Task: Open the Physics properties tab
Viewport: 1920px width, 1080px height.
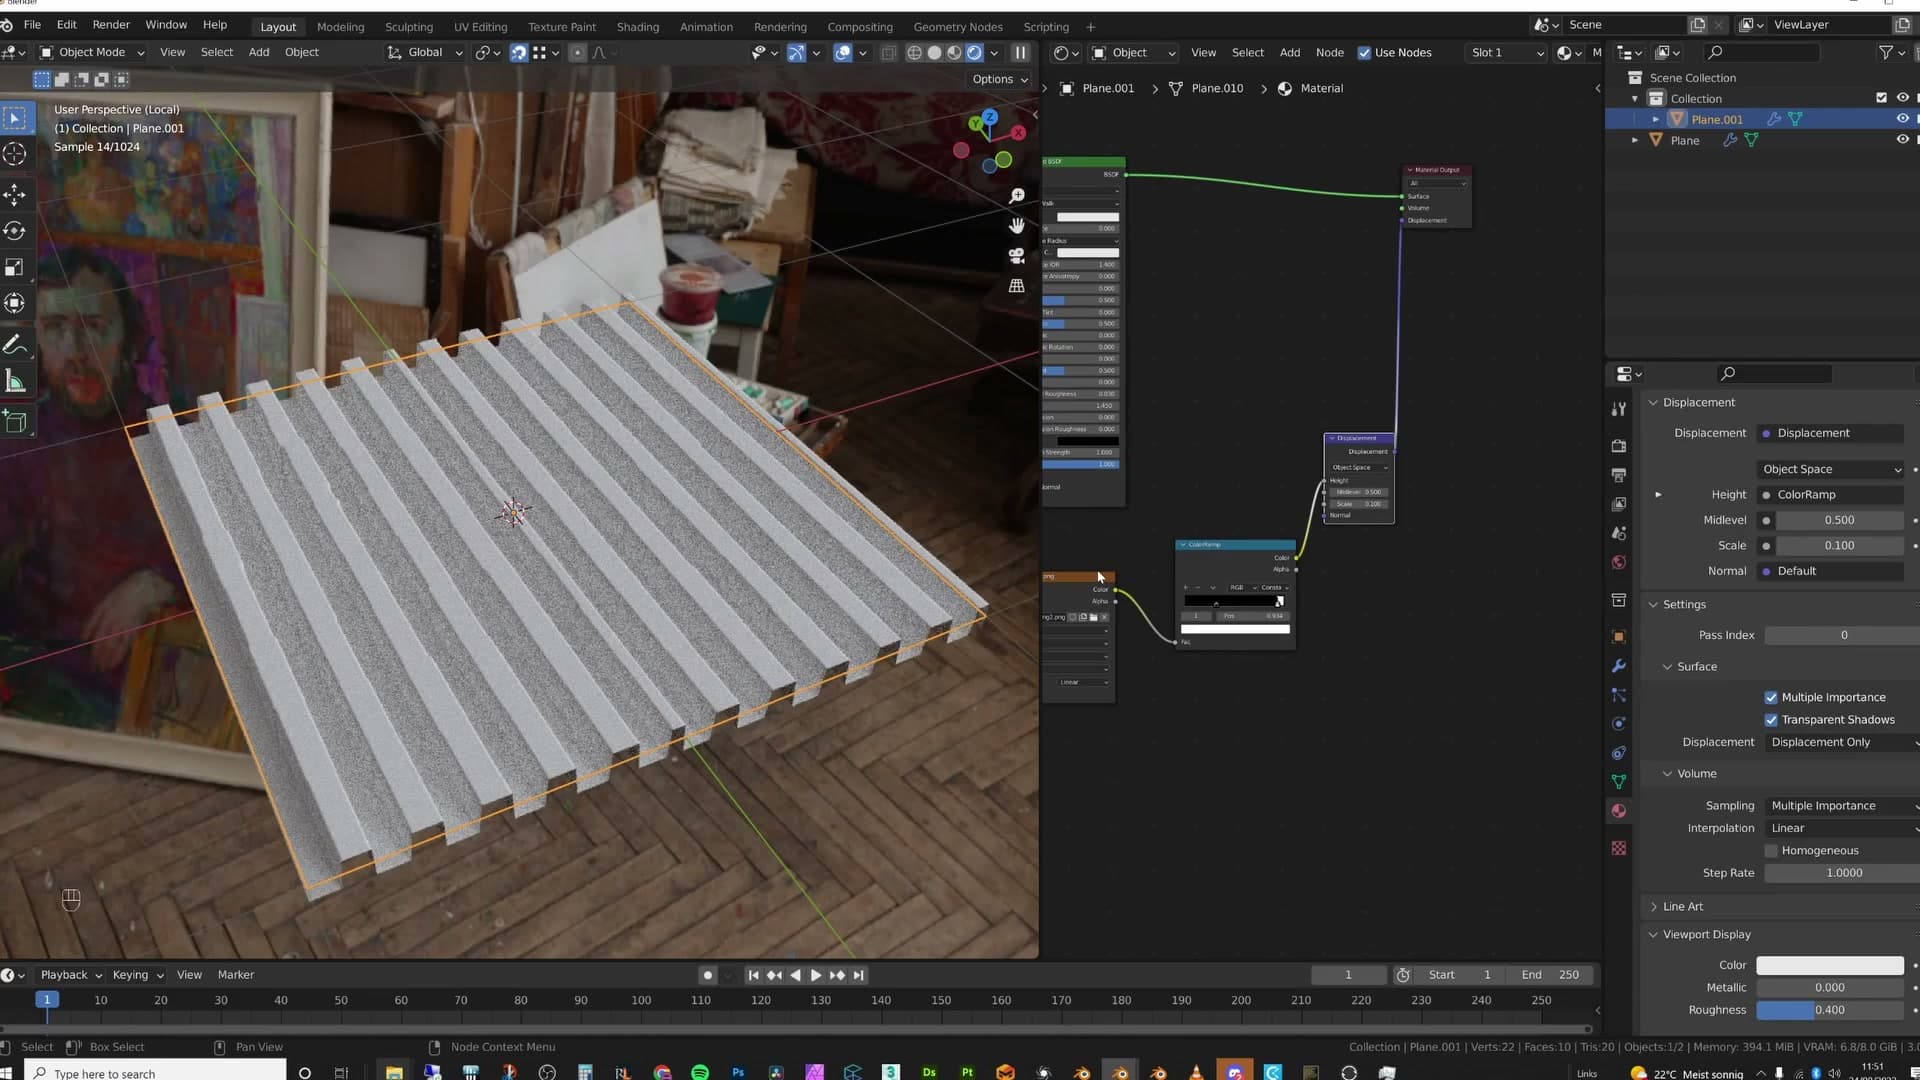Action: click(1619, 724)
